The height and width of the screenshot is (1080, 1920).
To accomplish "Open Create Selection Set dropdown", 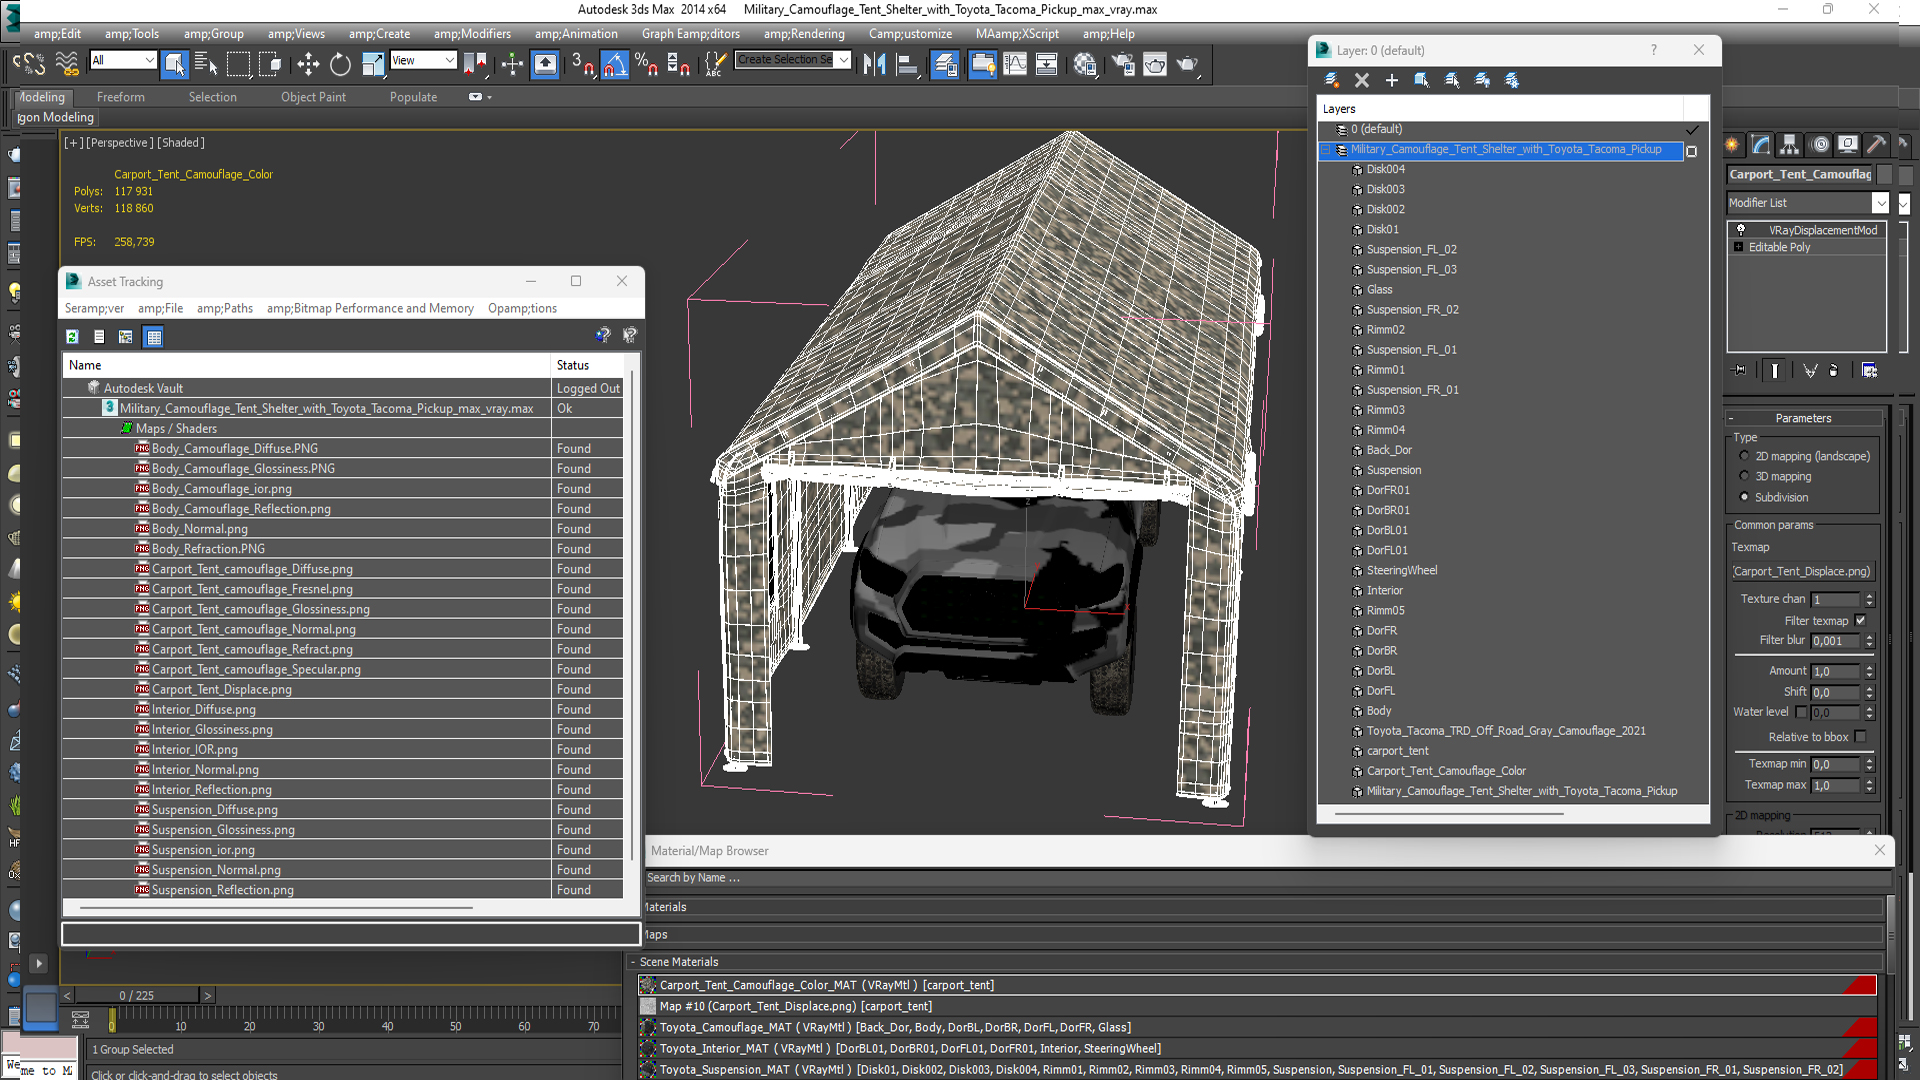I will (x=844, y=60).
